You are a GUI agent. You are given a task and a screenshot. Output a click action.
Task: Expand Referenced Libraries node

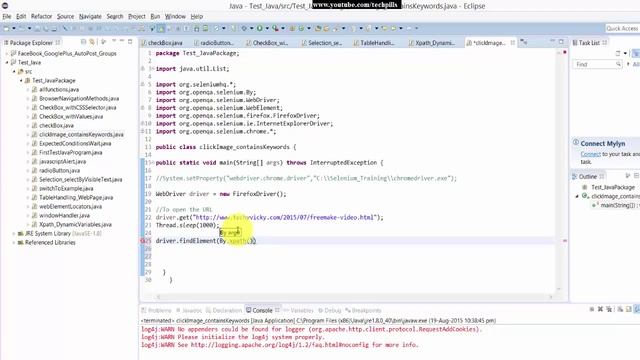[x=14, y=242]
